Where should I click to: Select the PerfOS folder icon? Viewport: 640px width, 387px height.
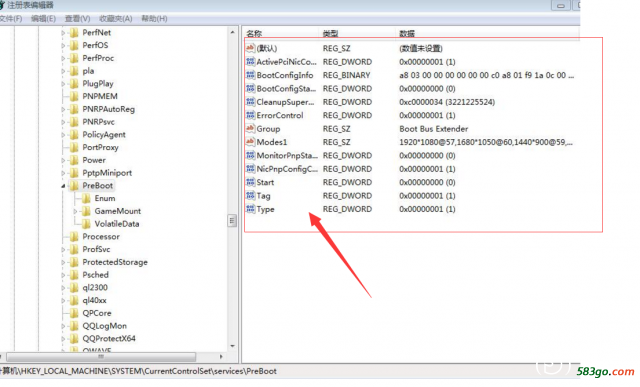(74, 45)
